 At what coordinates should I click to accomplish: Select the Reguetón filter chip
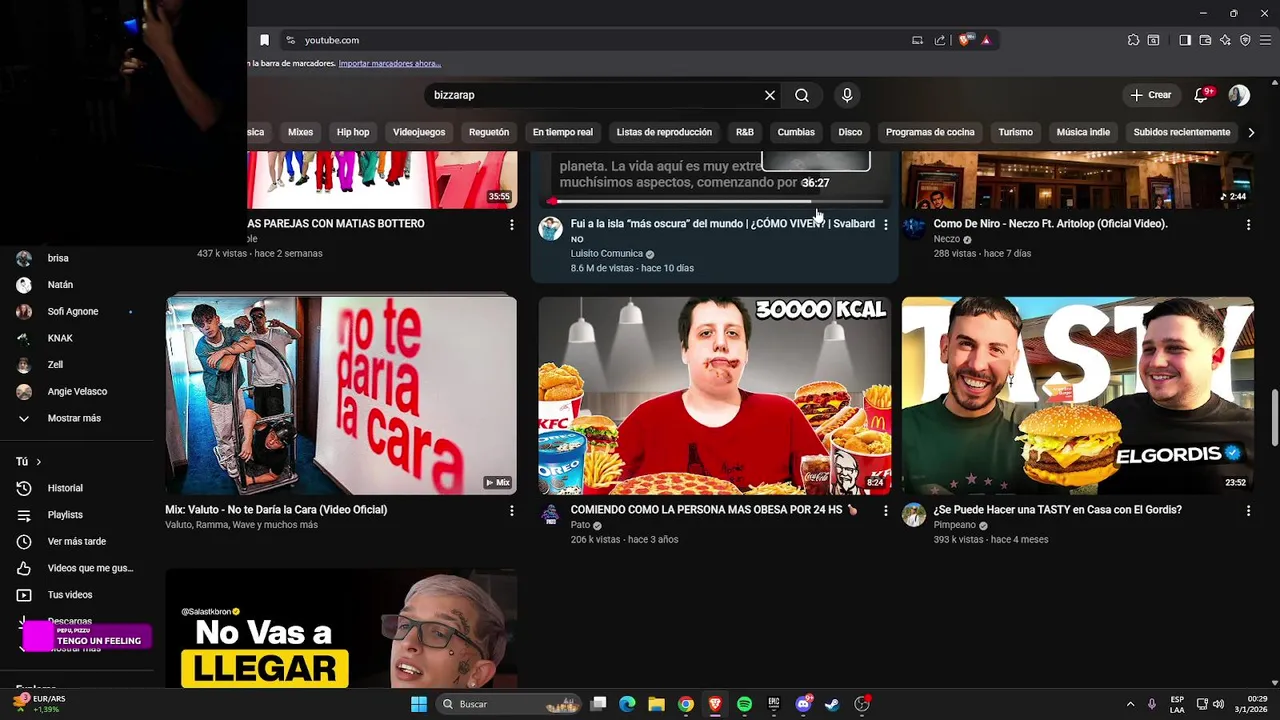[489, 132]
